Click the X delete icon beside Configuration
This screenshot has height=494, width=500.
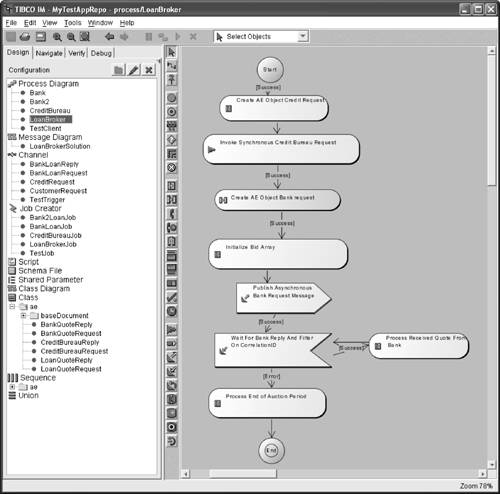tap(149, 70)
